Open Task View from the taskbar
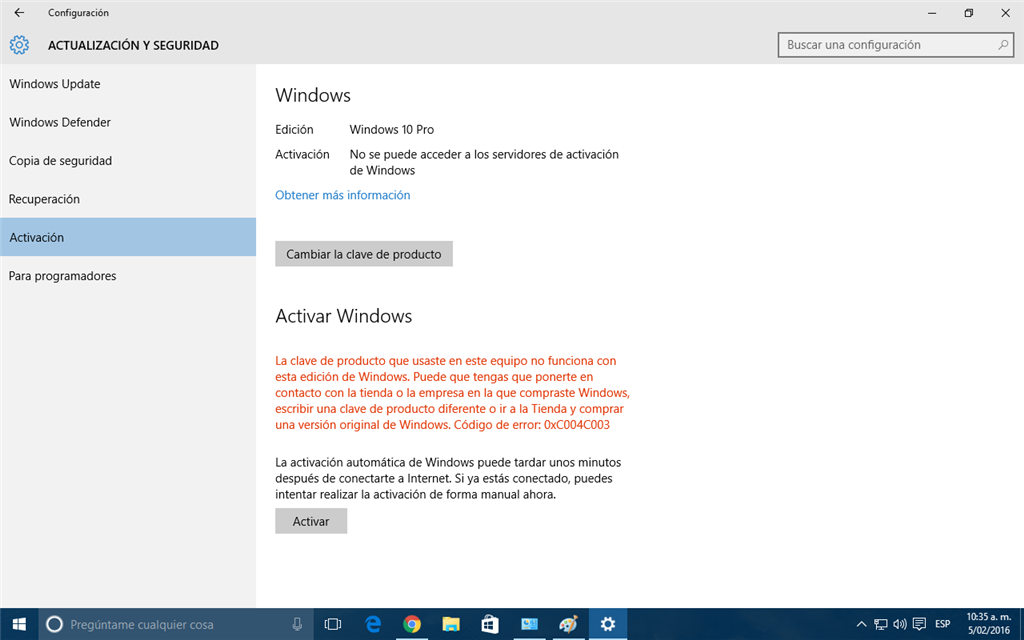The width and height of the screenshot is (1024, 640). point(333,624)
